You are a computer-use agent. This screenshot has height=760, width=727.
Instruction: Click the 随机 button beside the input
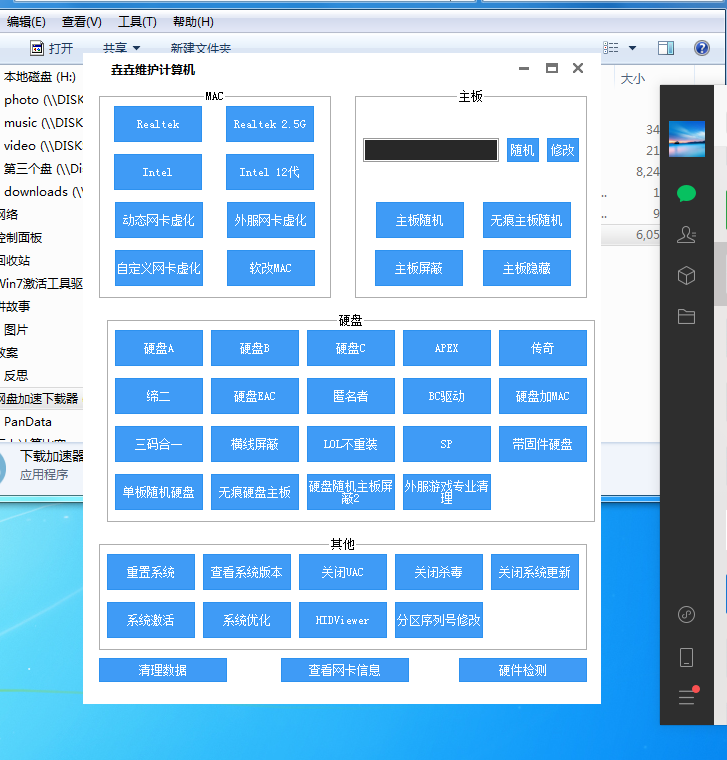coord(522,150)
